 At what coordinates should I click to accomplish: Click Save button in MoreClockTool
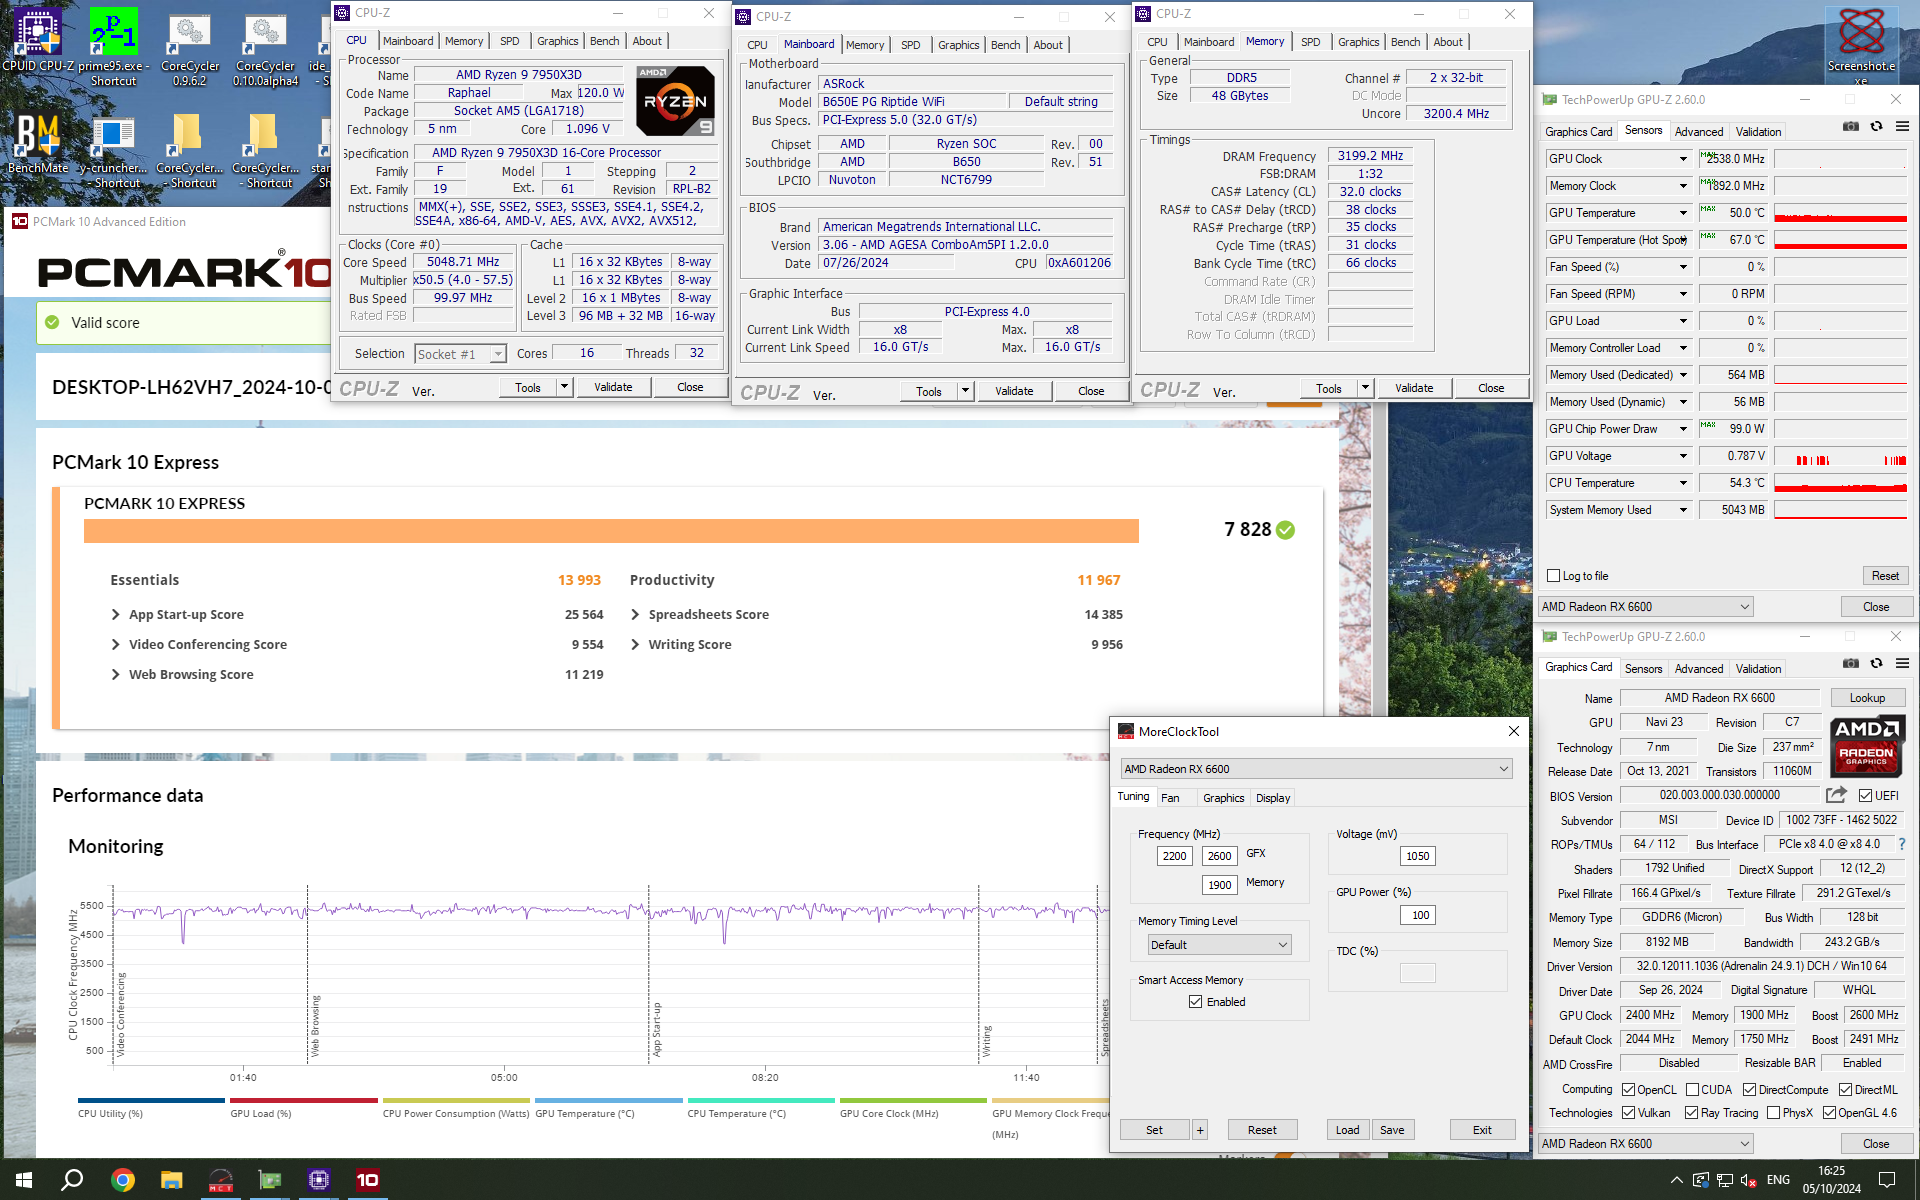pyautogui.click(x=1392, y=1130)
